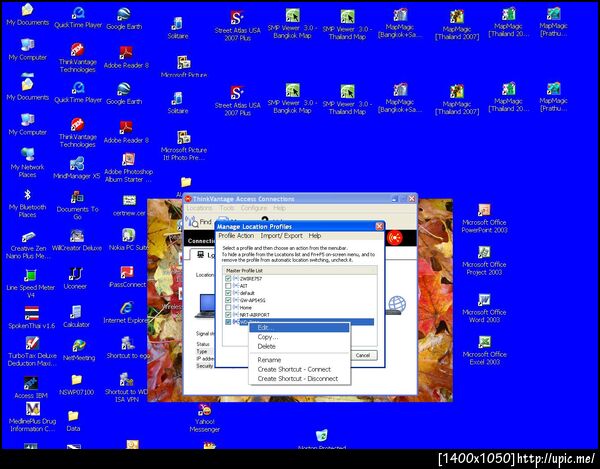Open SpokenThai v1.6 flag icon
Image resolution: width=600 pixels, height=469 pixels.
(31, 313)
